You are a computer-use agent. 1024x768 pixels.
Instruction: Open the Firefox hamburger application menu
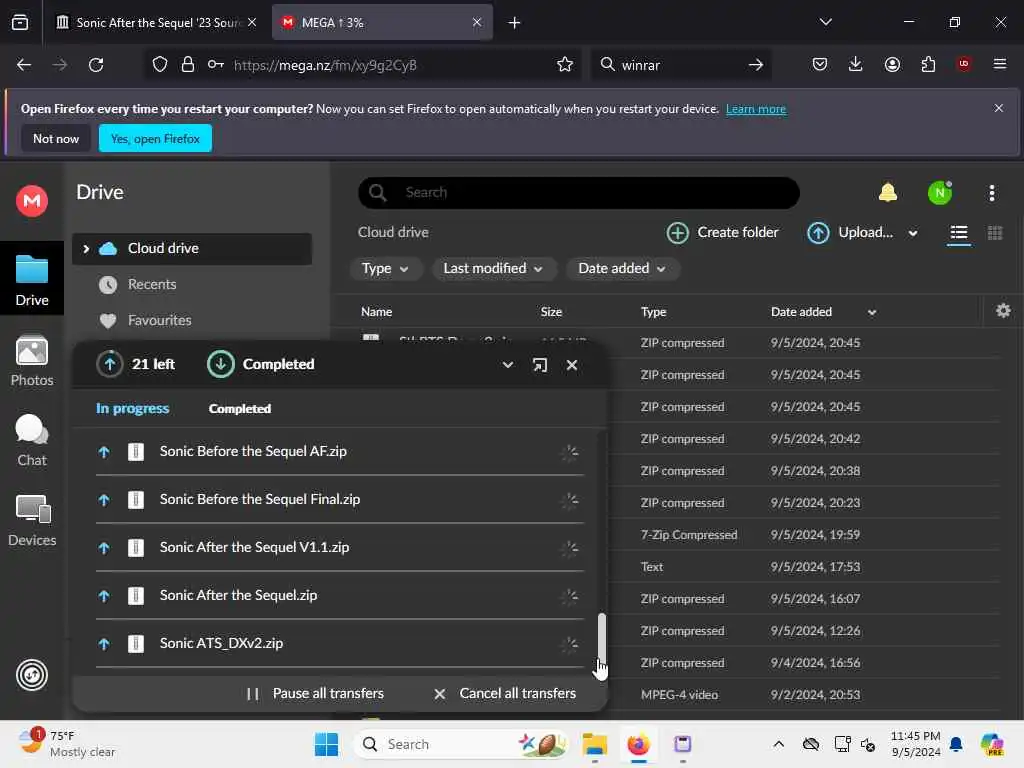click(x=1000, y=65)
